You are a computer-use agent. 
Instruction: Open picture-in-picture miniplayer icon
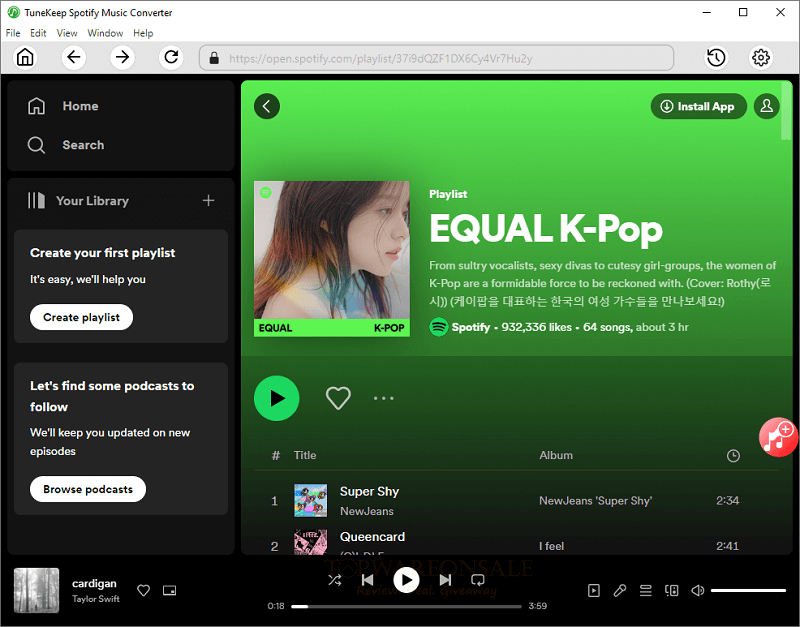tap(169, 590)
